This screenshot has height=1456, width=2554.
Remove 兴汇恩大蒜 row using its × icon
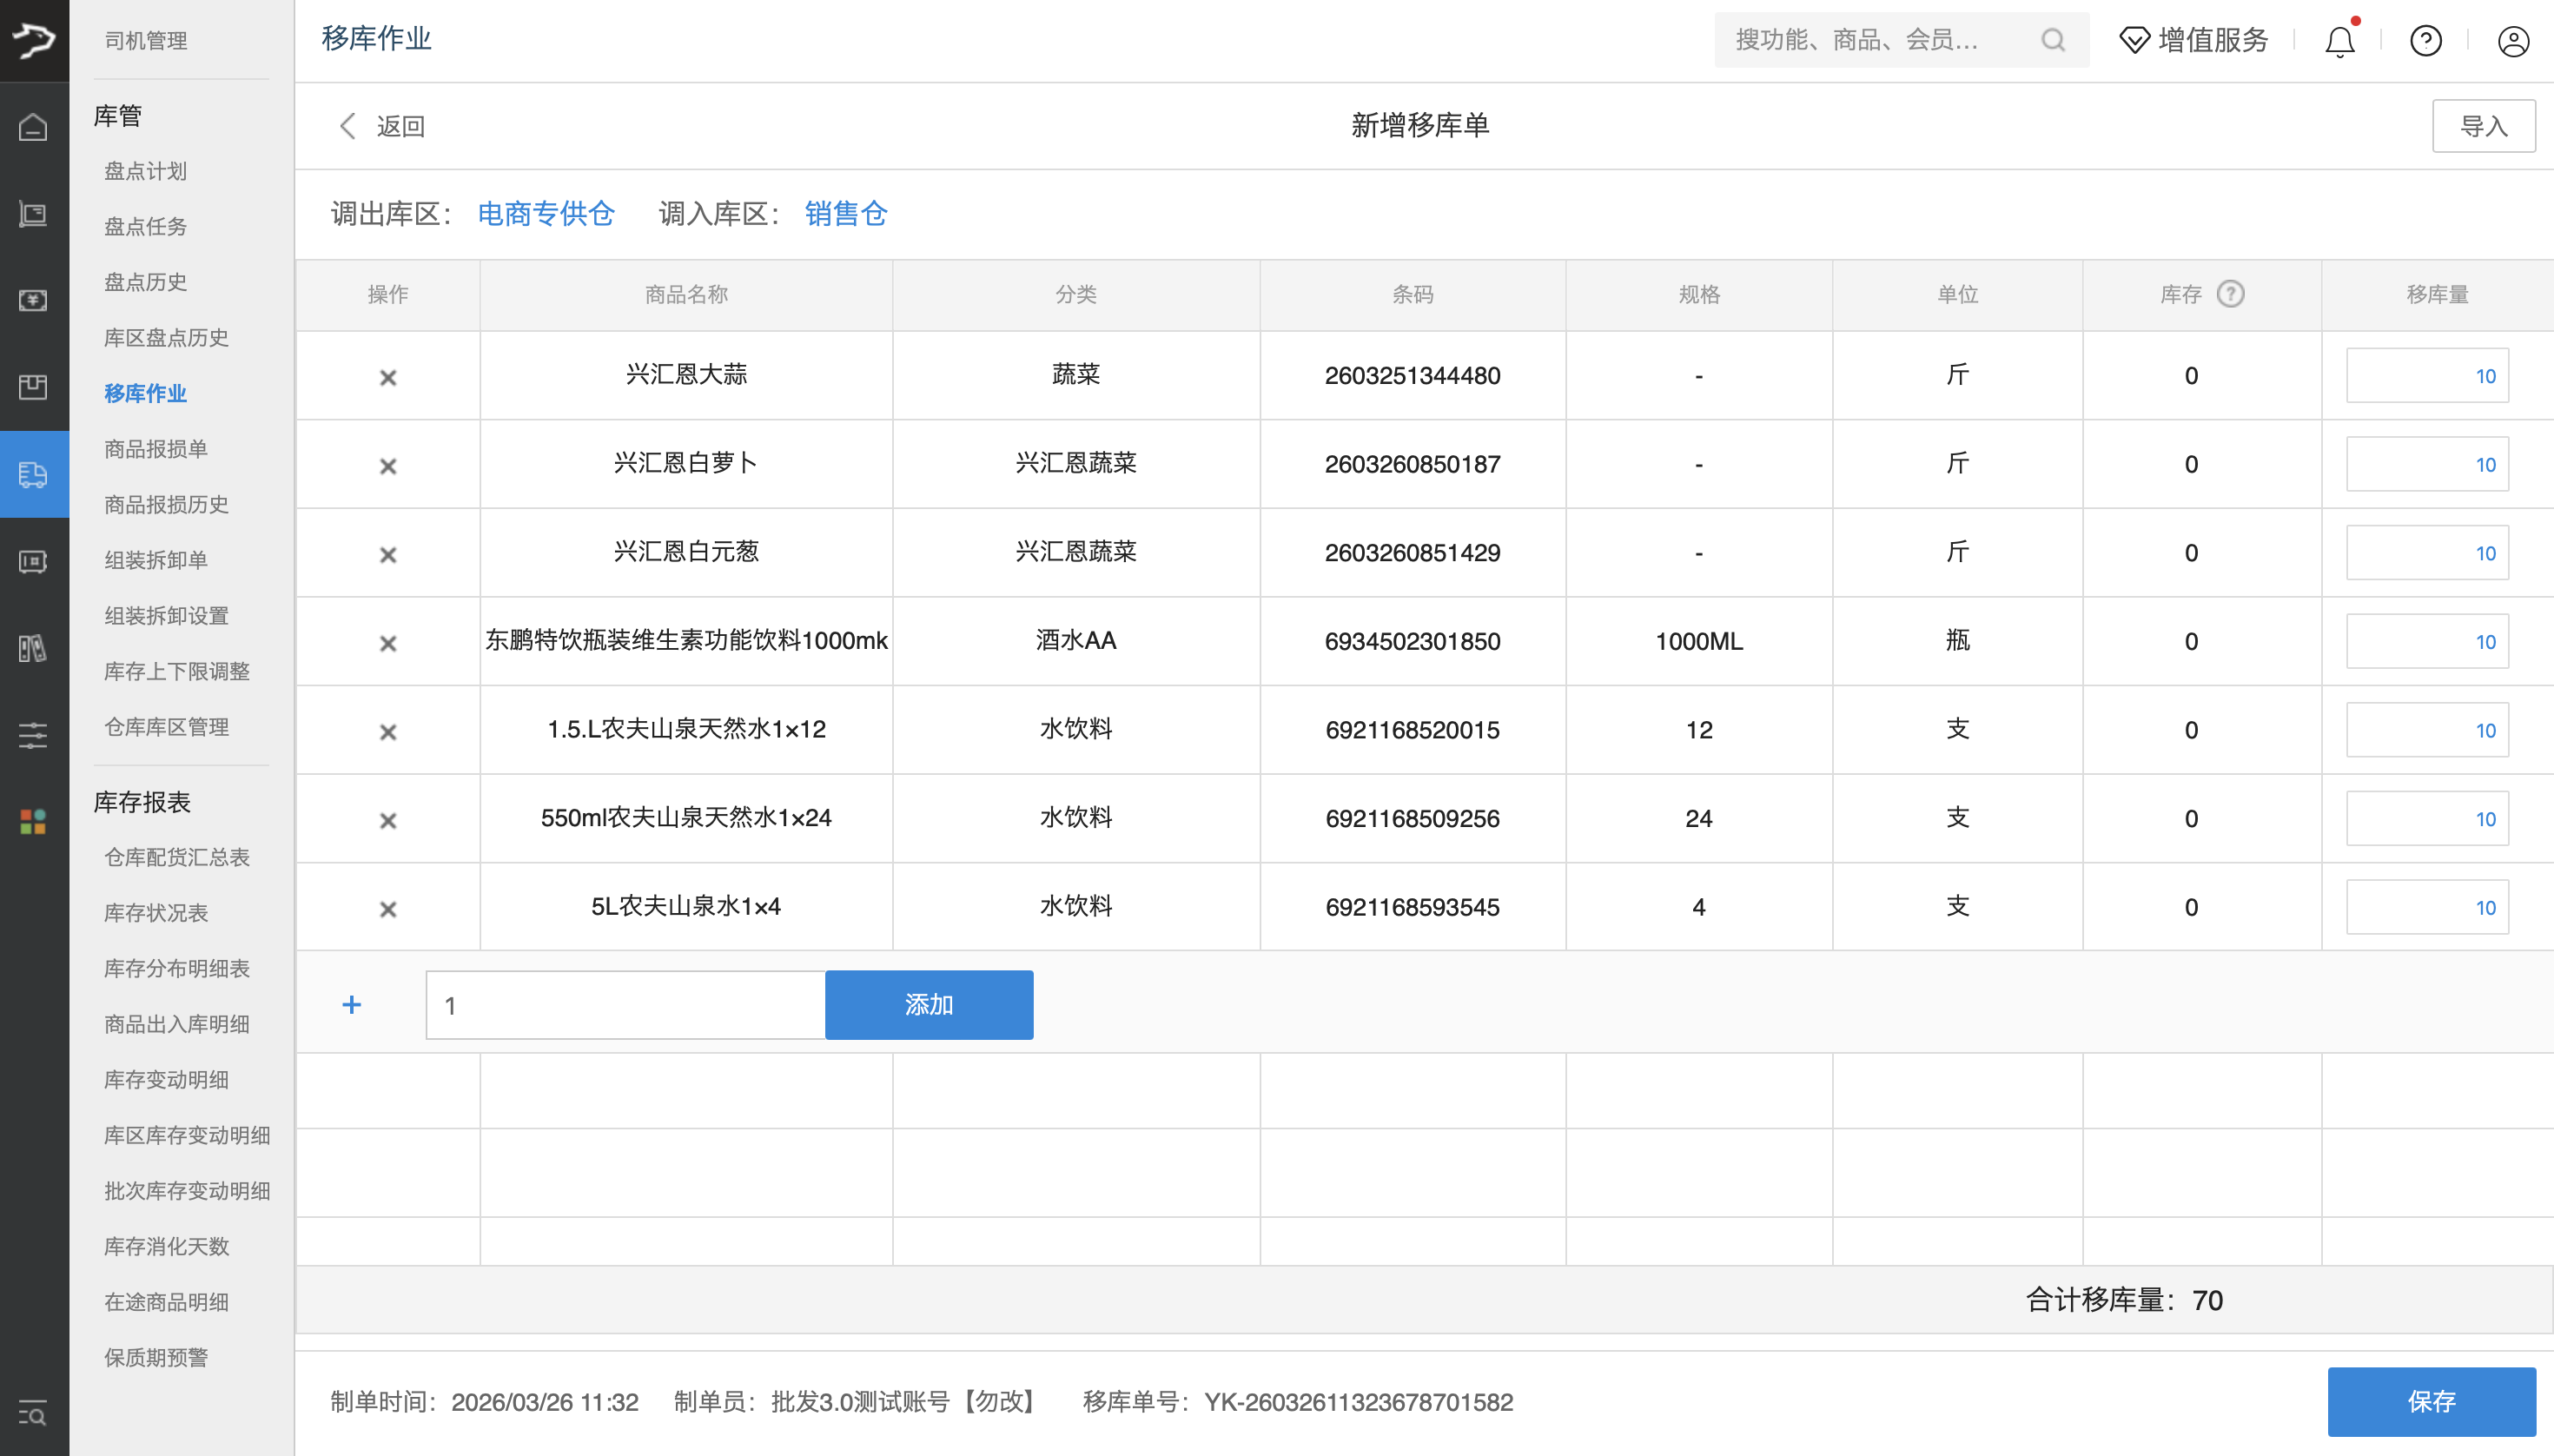(388, 376)
